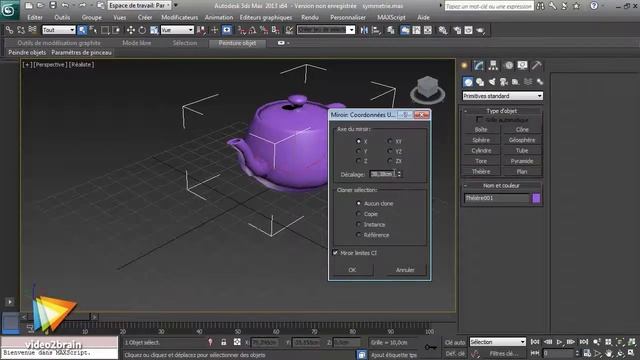Click the Redo arrow icon
The width and height of the screenshot is (640, 360).
pos(83,5)
